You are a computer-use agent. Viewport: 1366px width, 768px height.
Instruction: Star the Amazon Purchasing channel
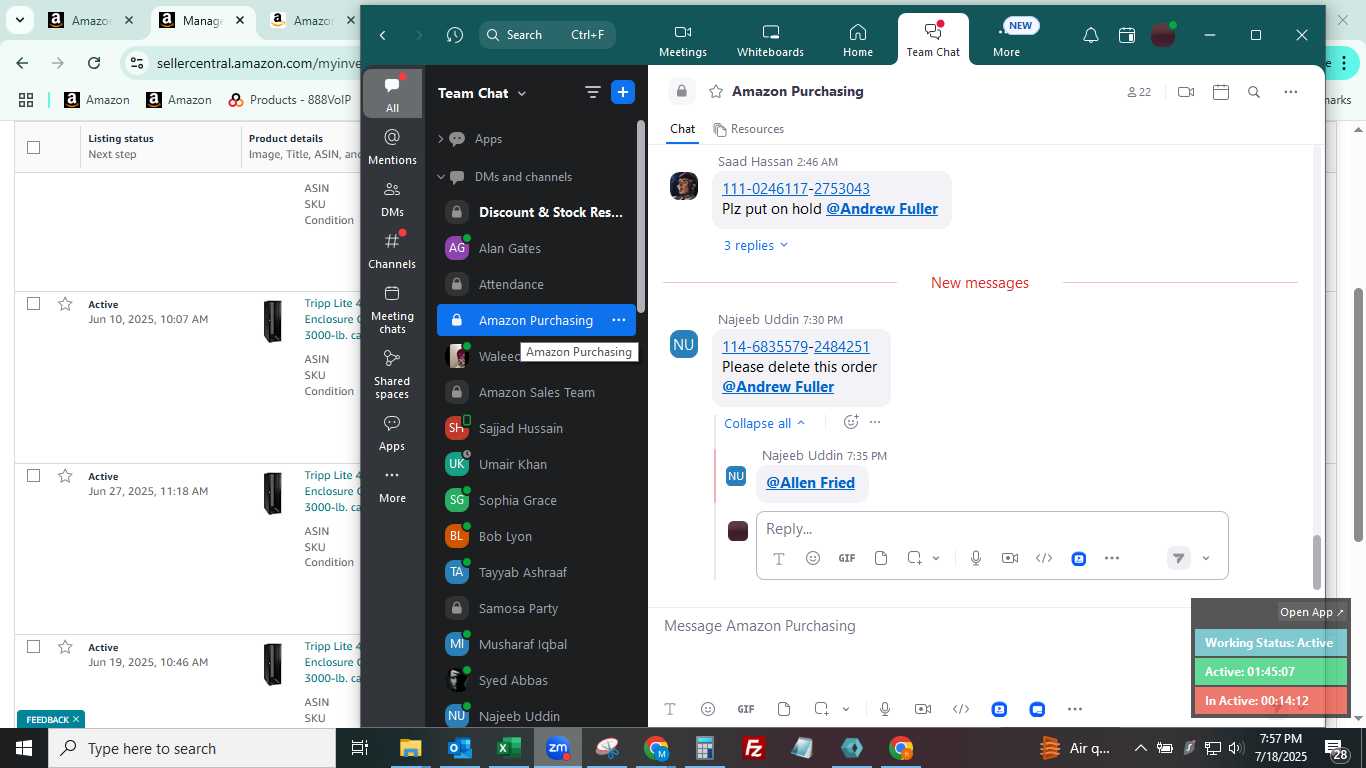(716, 91)
